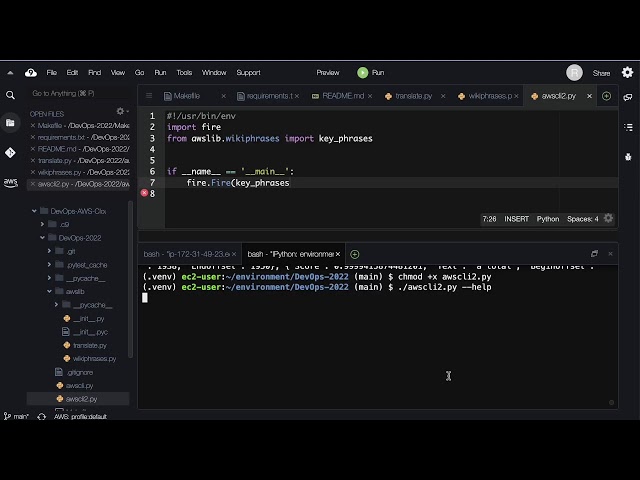Open the Open Files settings gear dropdown
640x480 pixels.
coord(121,111)
